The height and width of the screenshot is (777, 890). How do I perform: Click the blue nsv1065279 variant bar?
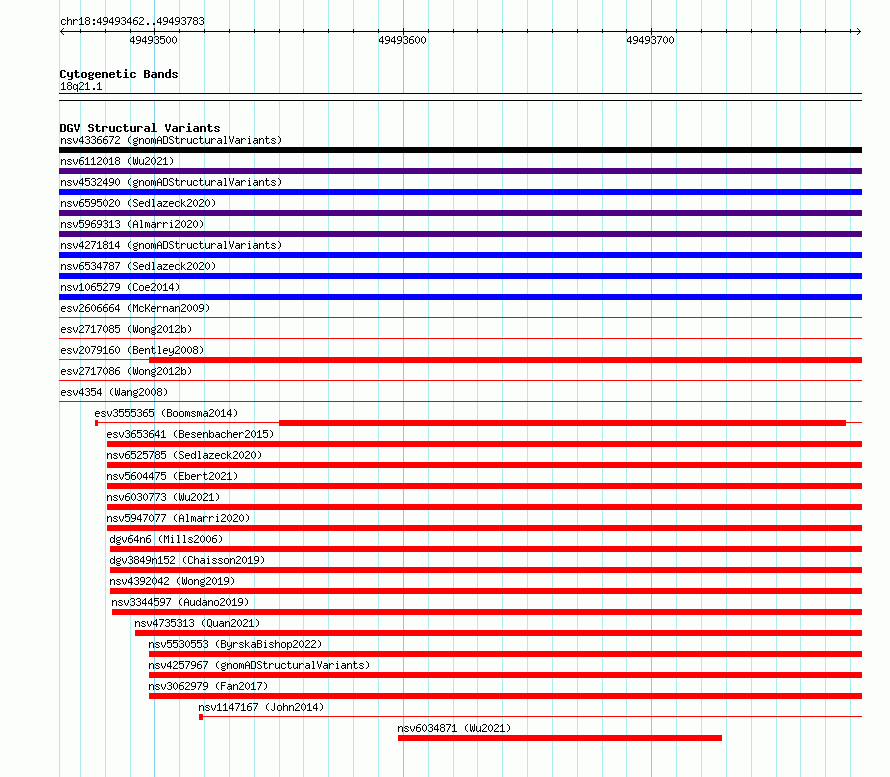point(460,297)
